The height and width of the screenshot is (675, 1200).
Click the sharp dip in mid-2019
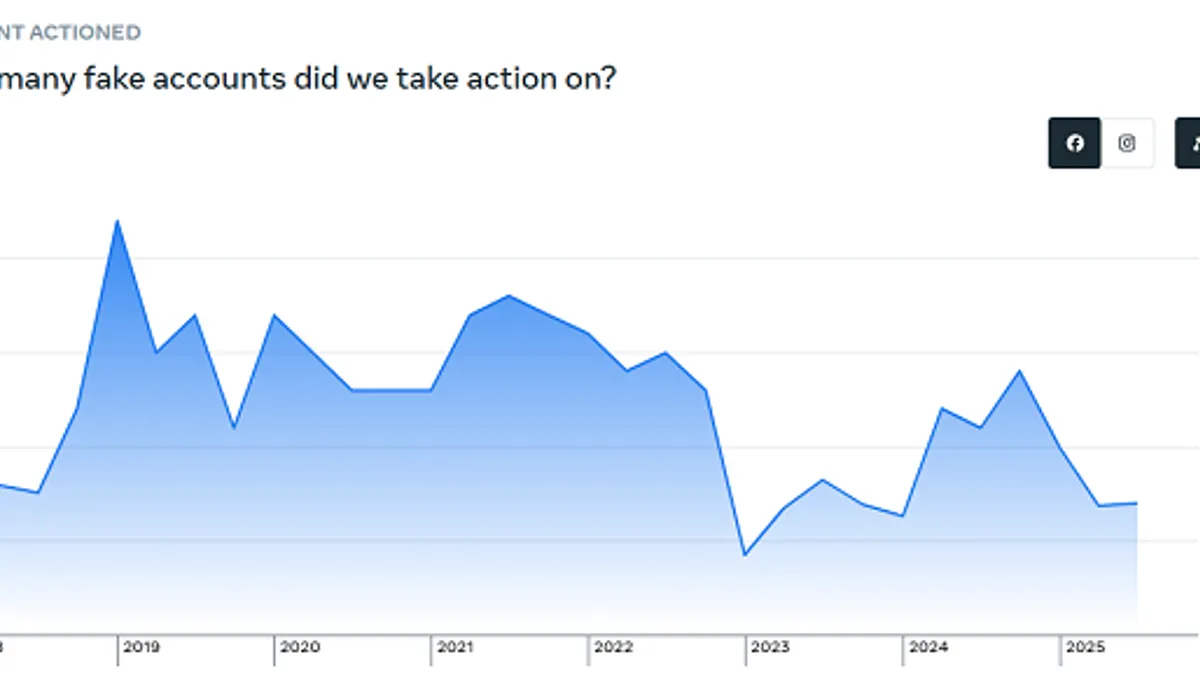[234, 428]
